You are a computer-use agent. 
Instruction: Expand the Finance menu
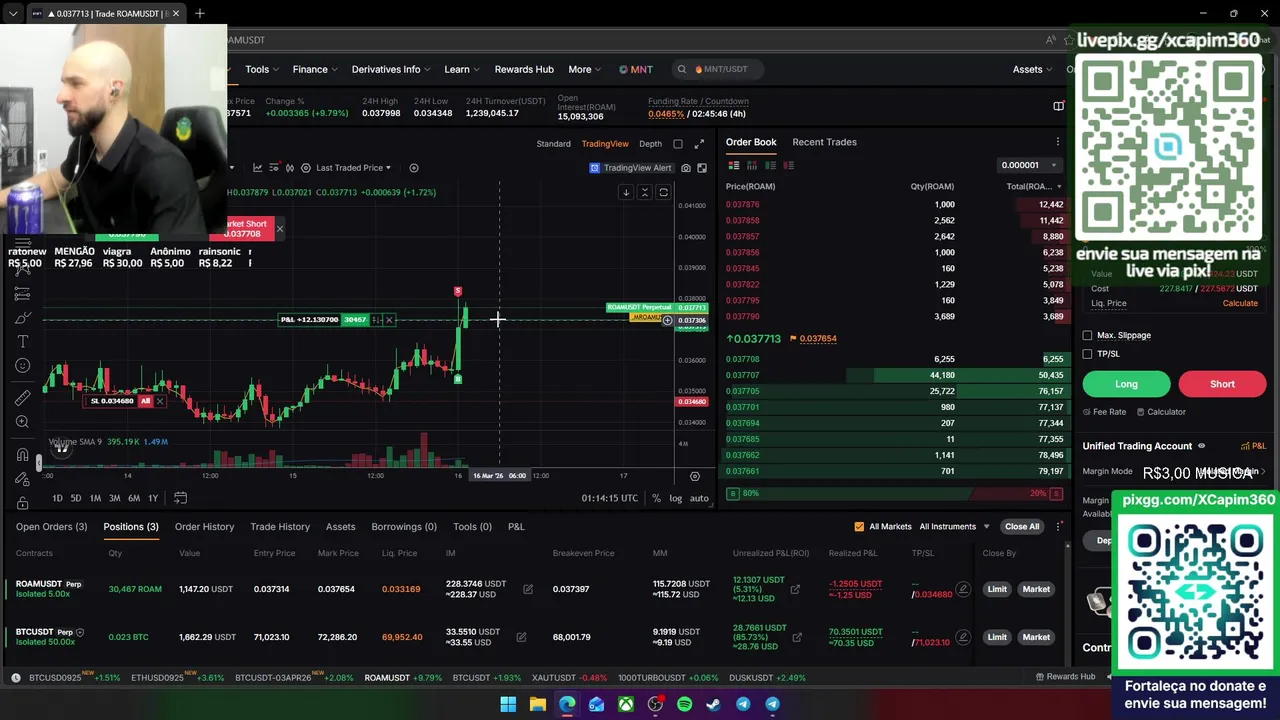pos(315,69)
